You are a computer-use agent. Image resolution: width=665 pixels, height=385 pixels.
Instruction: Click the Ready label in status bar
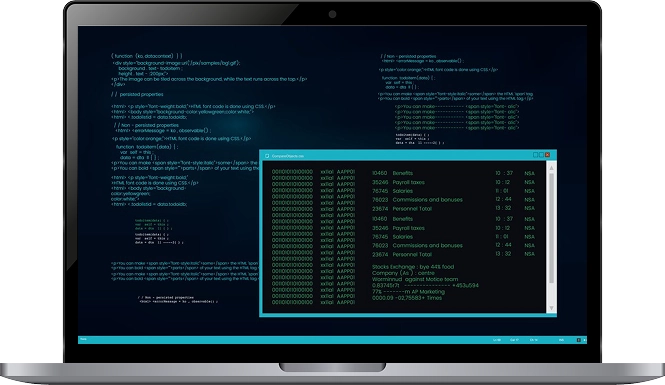(84, 339)
